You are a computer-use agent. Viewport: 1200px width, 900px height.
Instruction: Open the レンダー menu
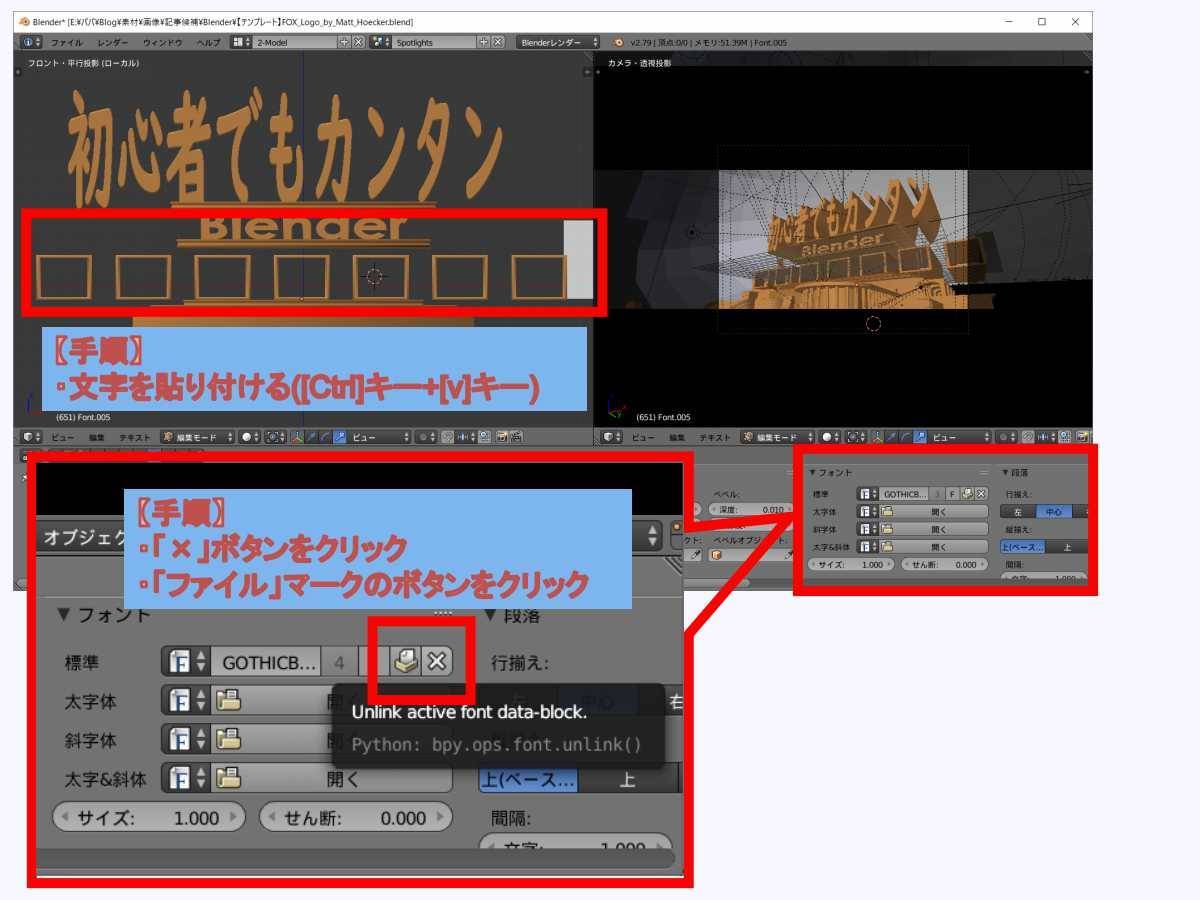[113, 42]
